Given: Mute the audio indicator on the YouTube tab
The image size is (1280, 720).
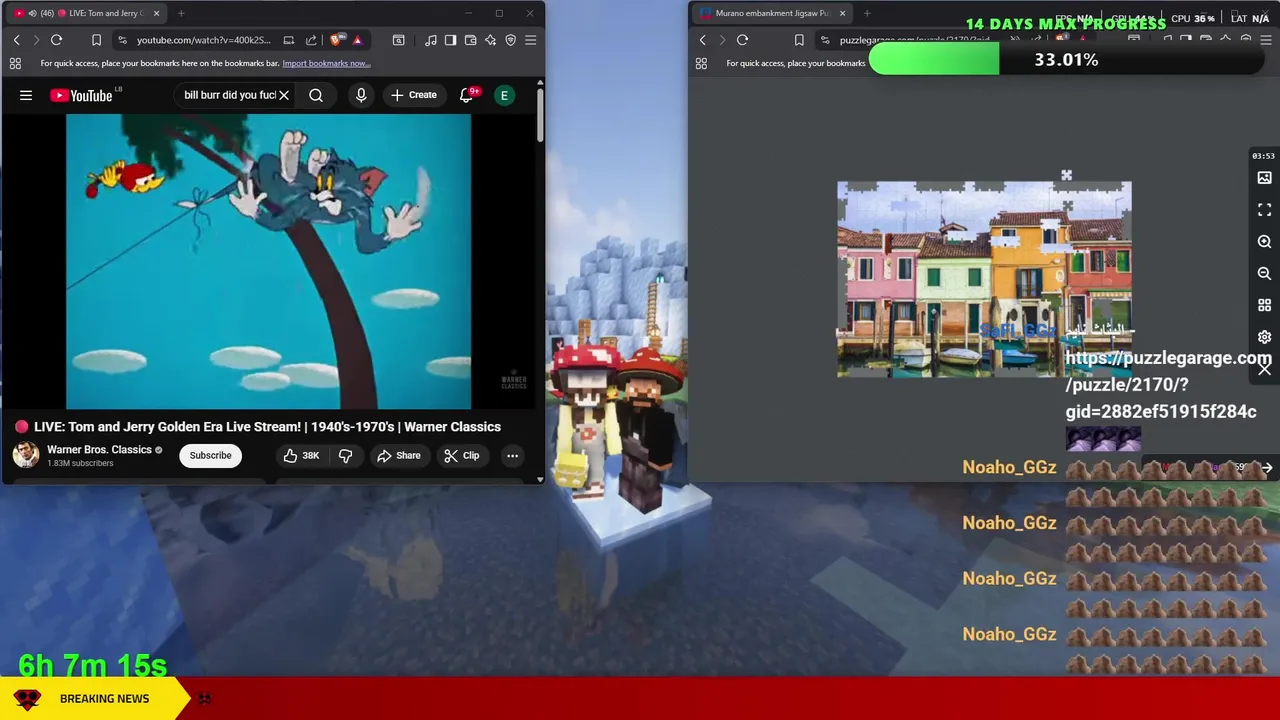Looking at the screenshot, I should 32,13.
